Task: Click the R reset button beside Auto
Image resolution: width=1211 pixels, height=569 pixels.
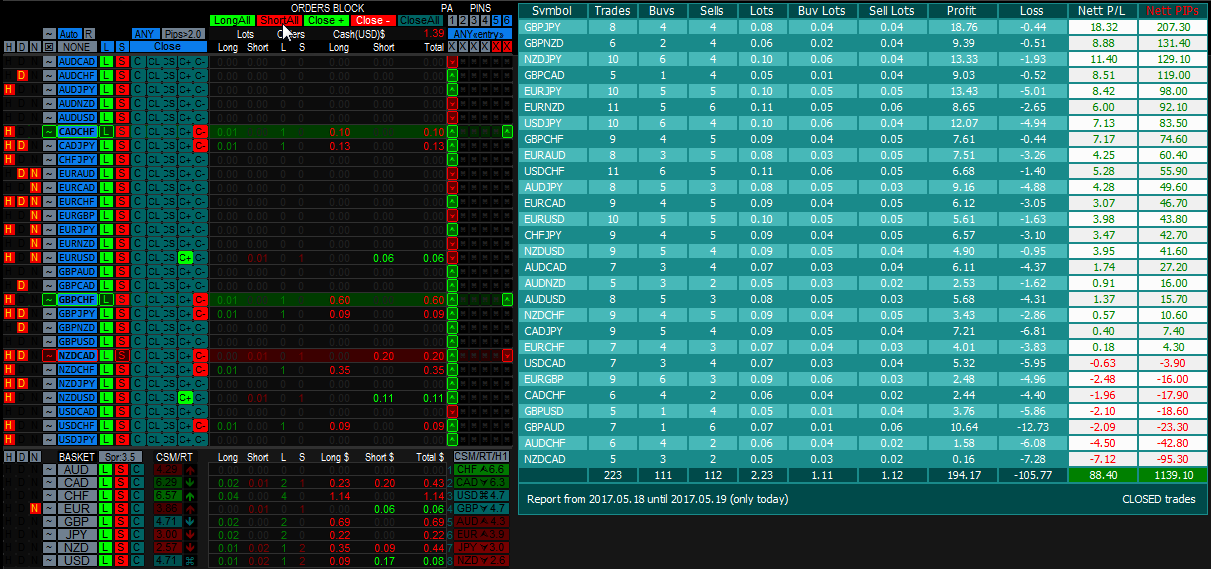Action: point(89,33)
